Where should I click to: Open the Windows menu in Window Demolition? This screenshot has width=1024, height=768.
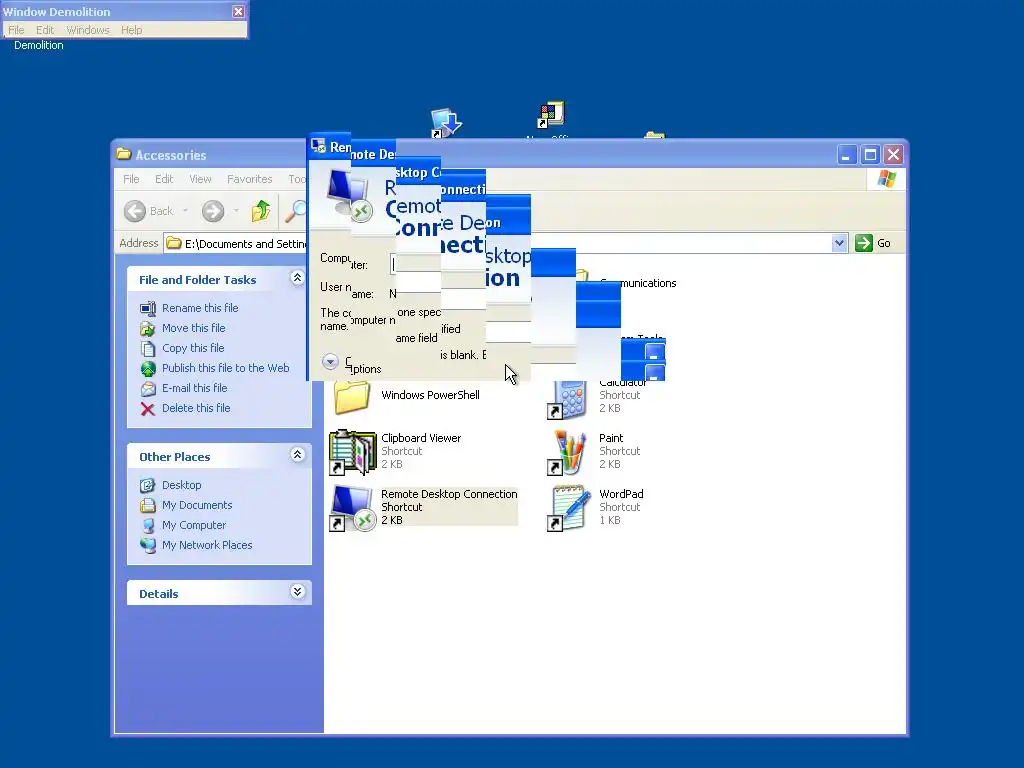tap(88, 30)
